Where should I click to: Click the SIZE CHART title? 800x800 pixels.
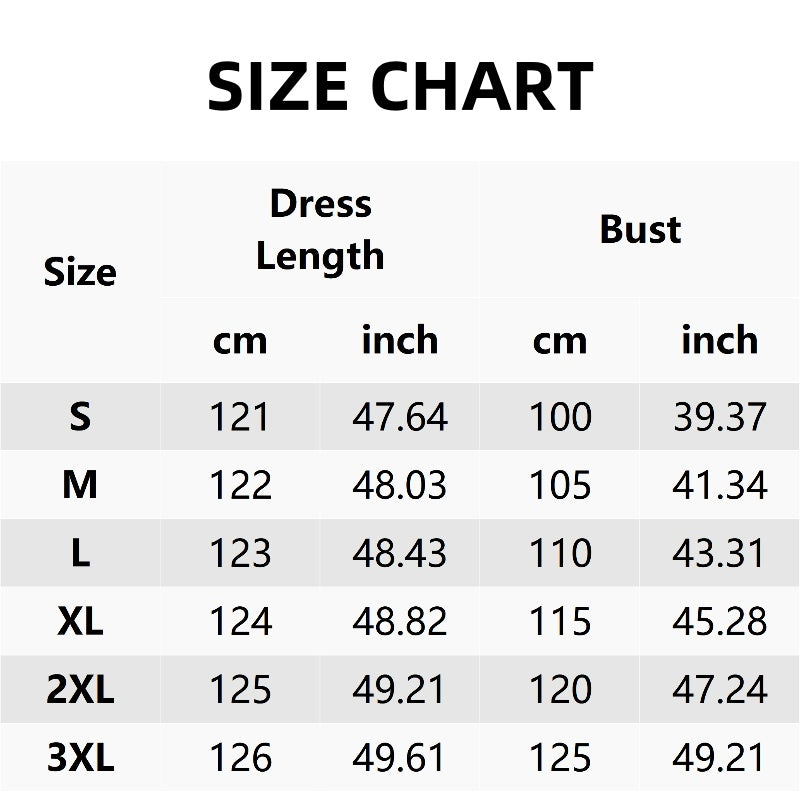coord(400,86)
